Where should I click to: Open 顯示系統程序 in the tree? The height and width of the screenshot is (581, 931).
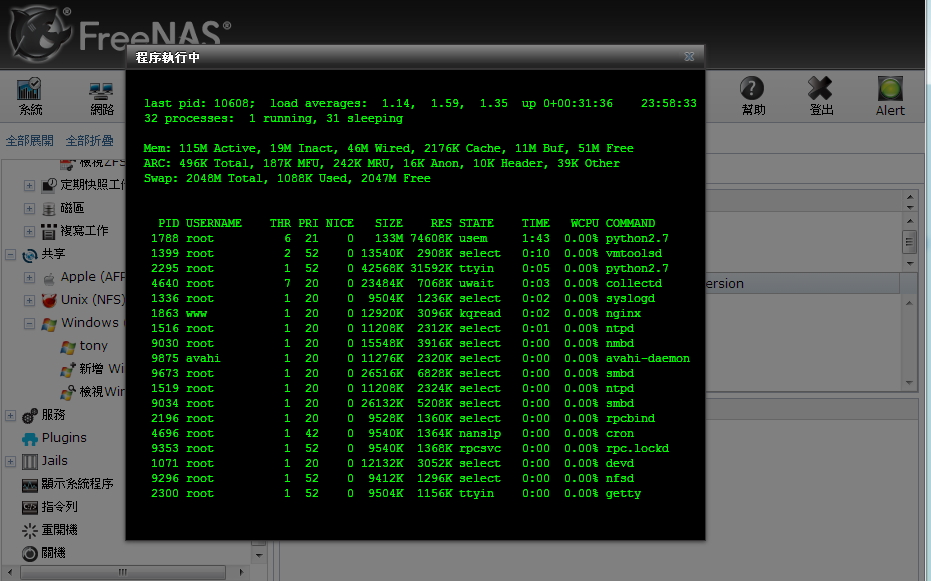point(67,484)
